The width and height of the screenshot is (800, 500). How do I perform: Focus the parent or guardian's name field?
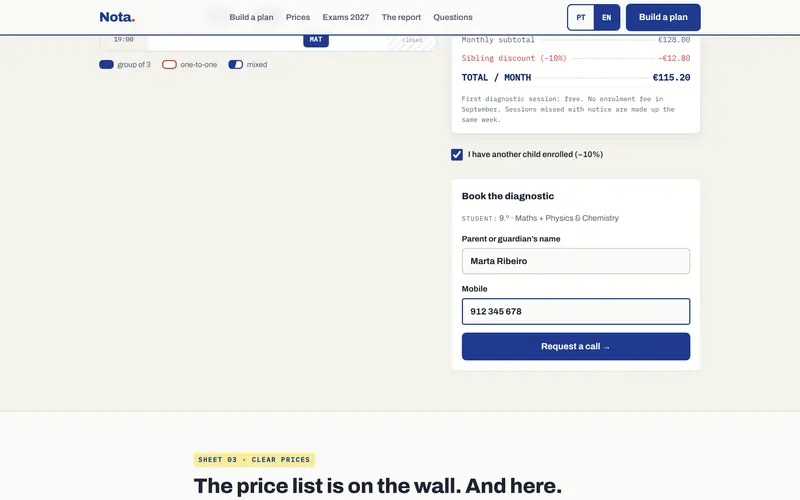pyautogui.click(x=576, y=261)
